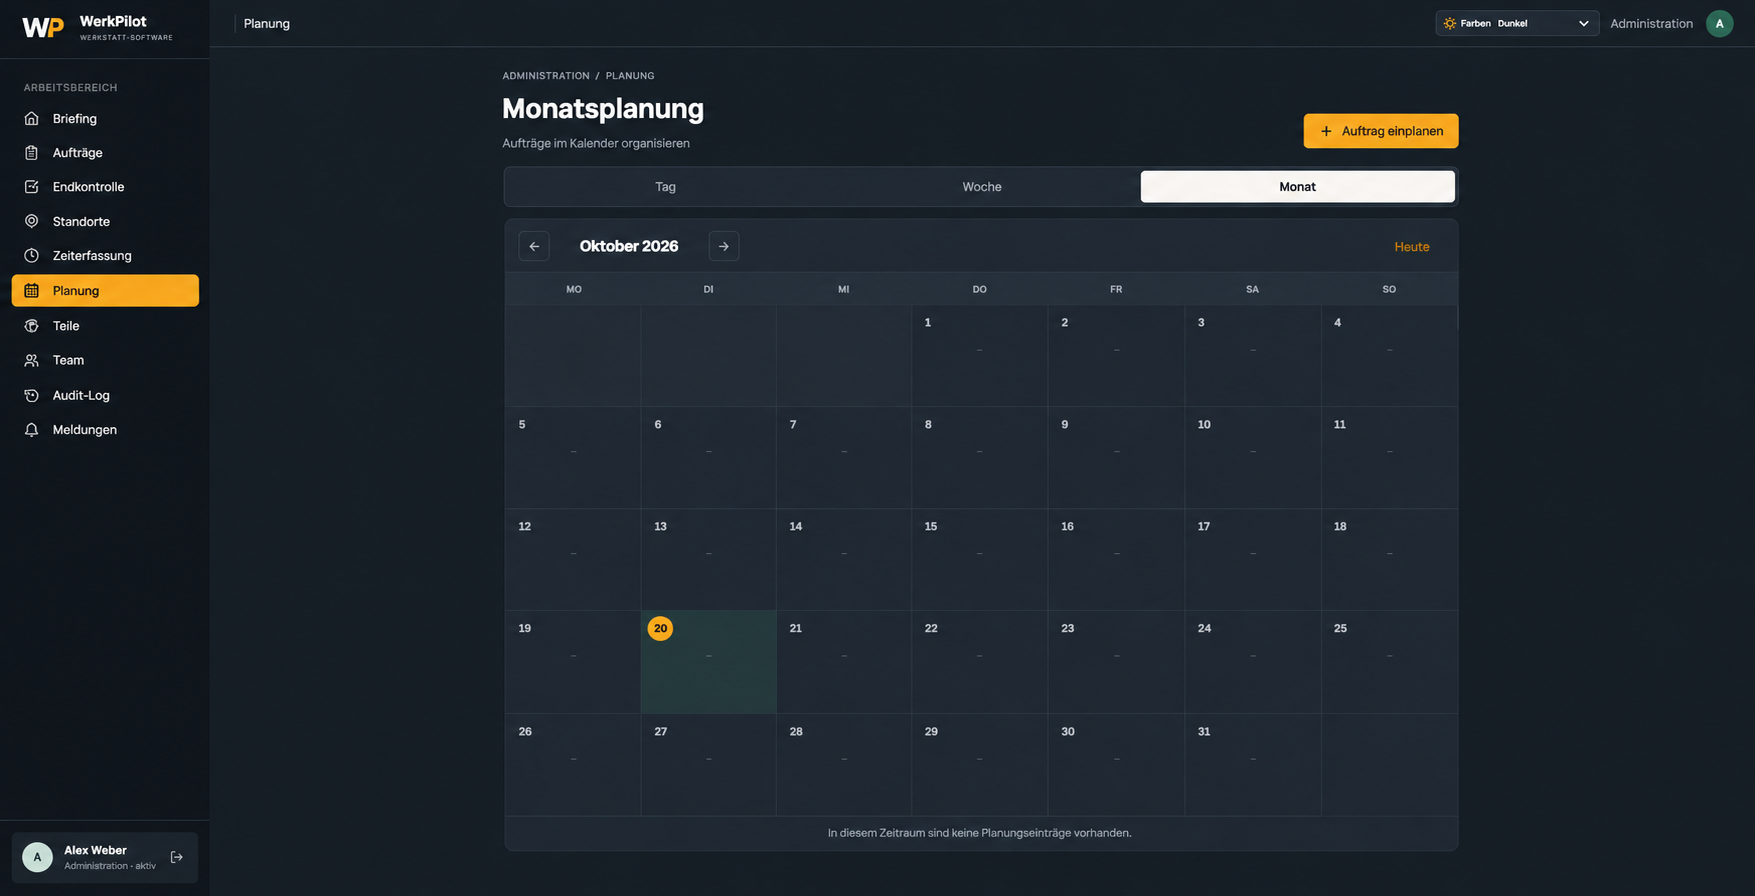Click the green A avatar in top bar
The image size is (1755, 896).
pyautogui.click(x=1719, y=23)
